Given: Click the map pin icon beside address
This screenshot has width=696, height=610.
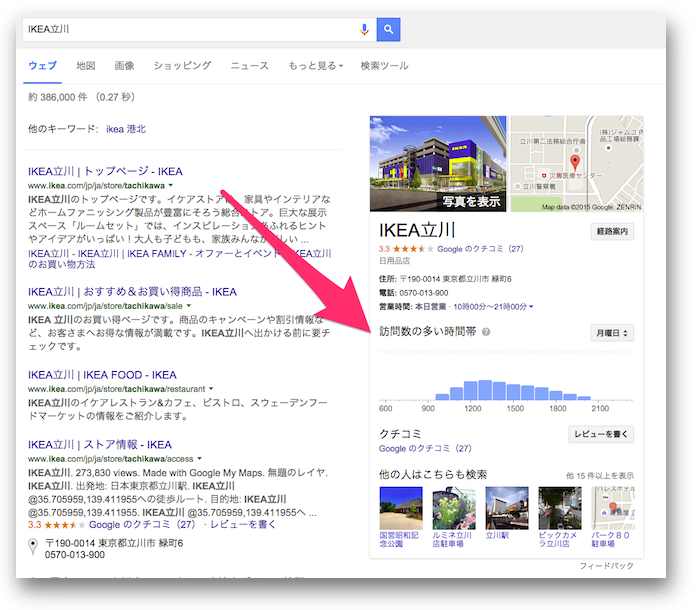Looking at the screenshot, I should (33, 546).
